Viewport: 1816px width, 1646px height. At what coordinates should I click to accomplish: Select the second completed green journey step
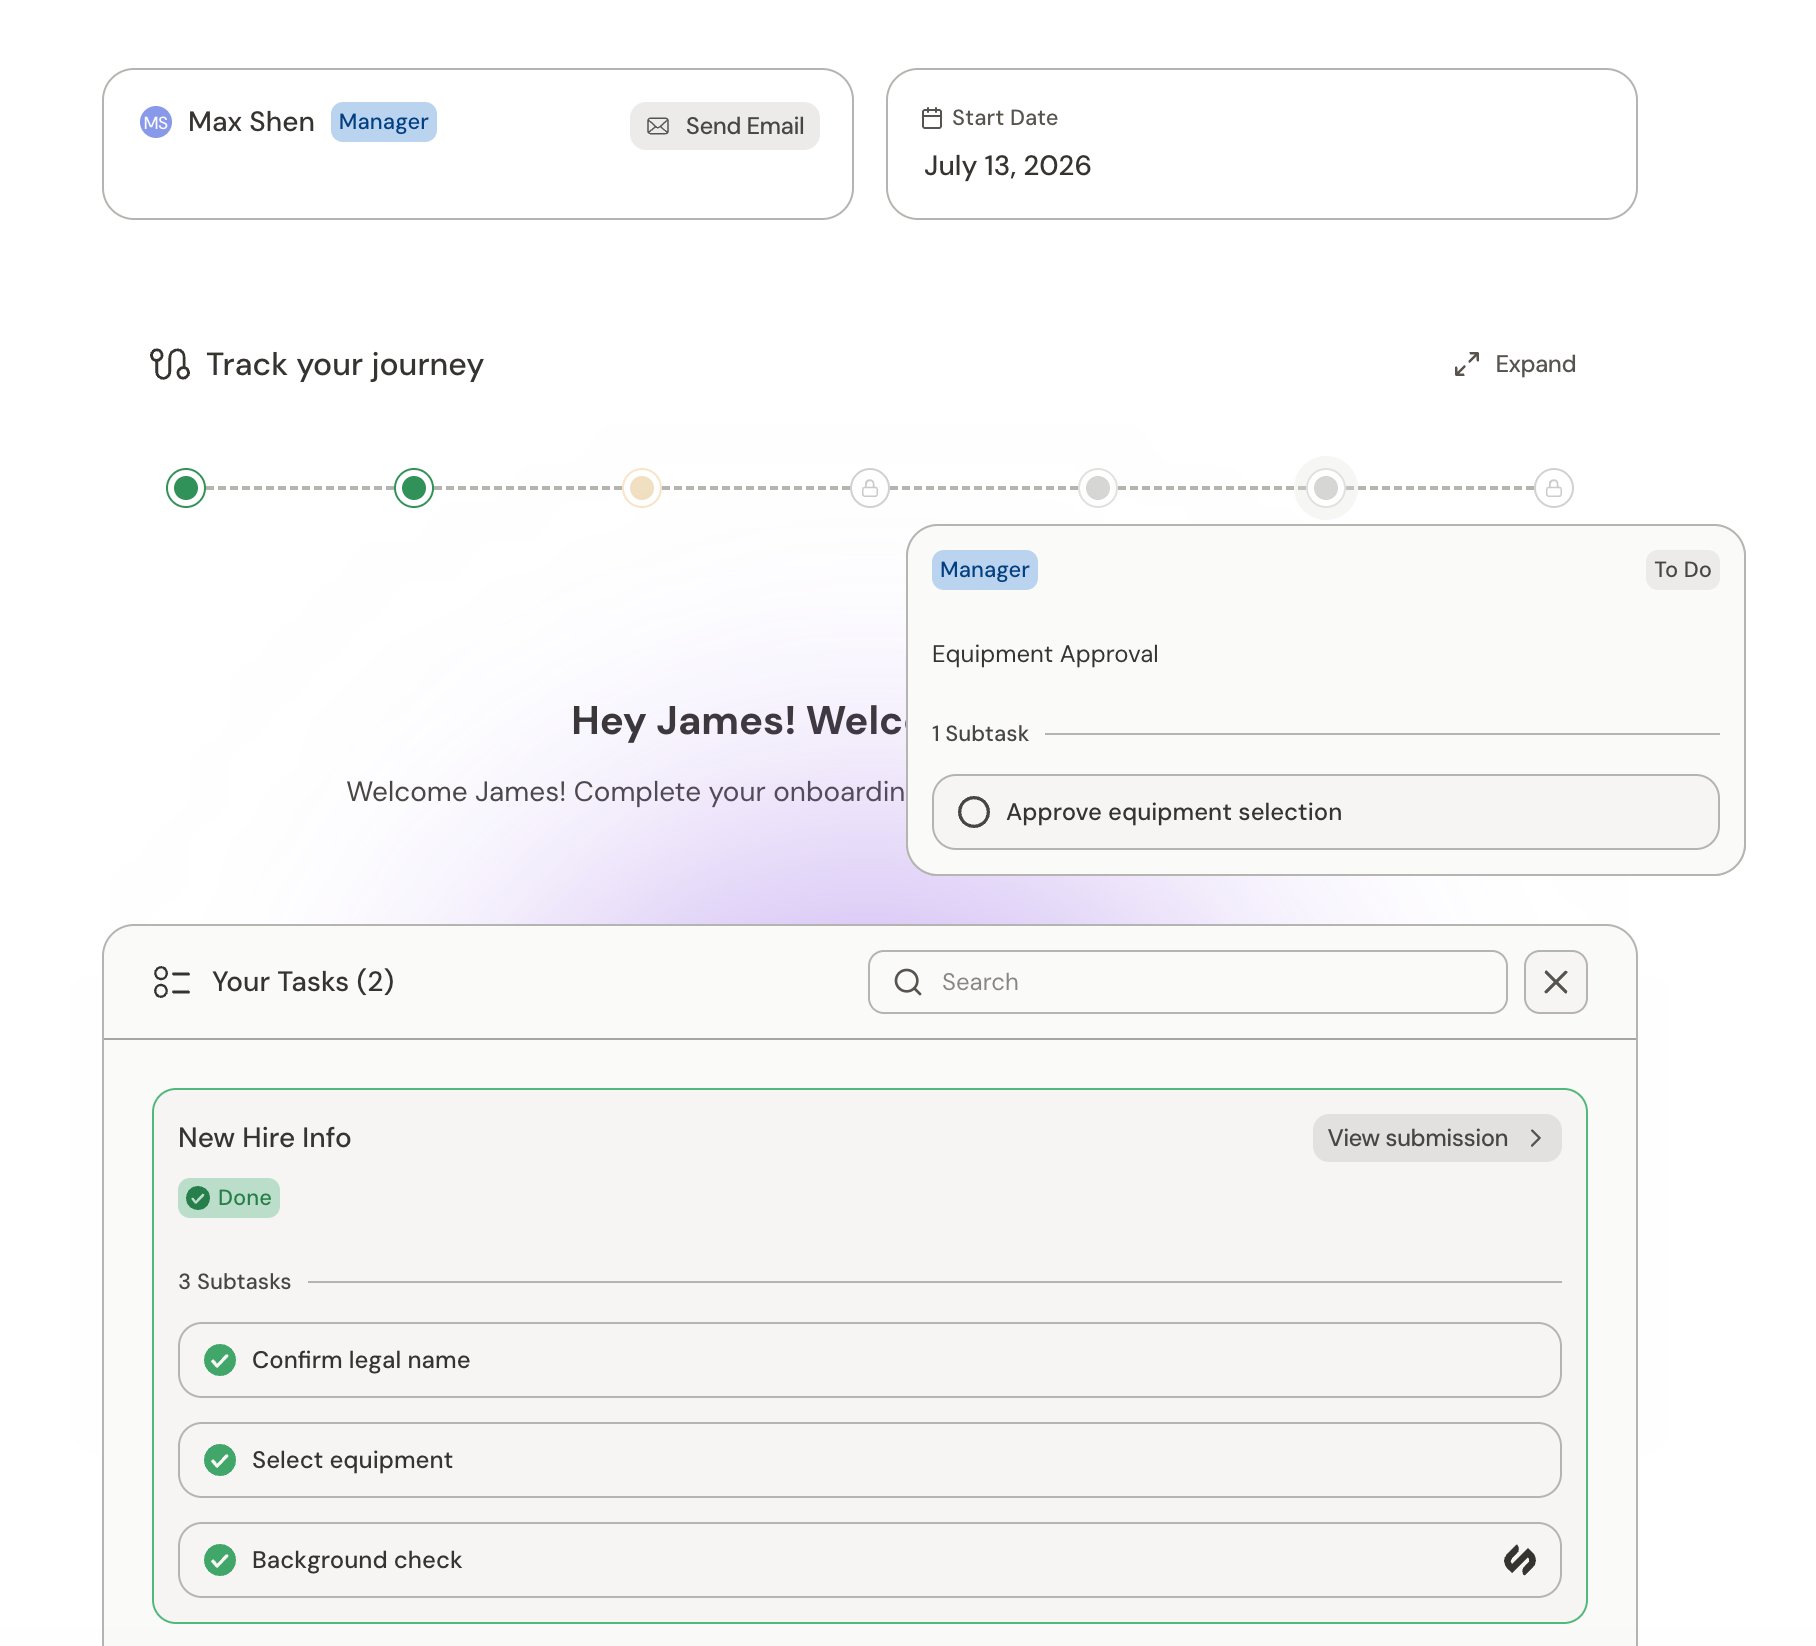click(x=414, y=488)
